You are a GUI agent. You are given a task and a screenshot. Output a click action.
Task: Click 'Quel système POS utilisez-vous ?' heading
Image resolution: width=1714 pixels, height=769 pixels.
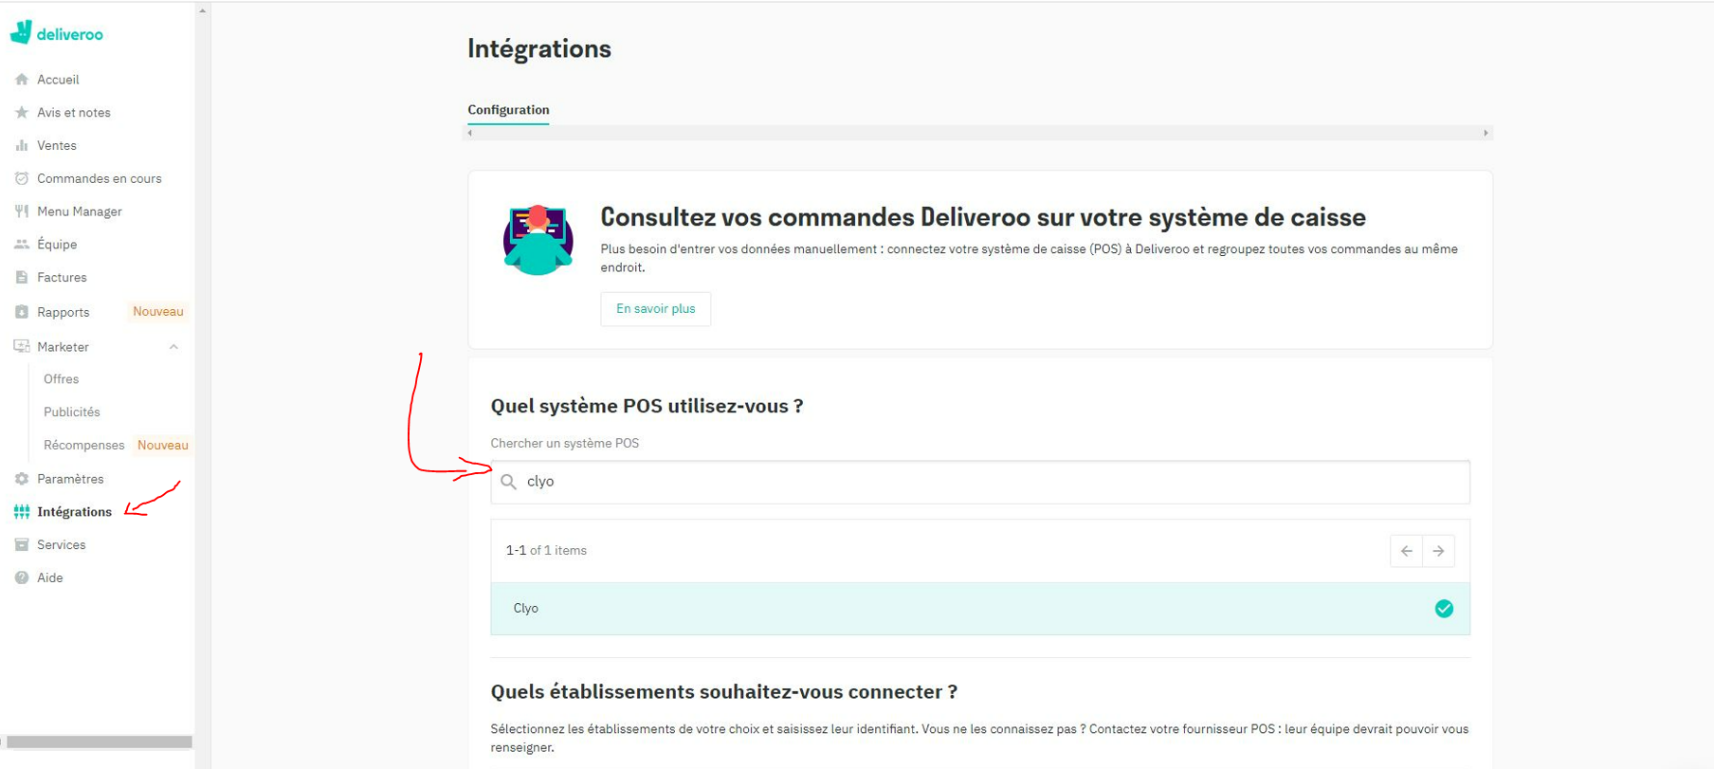[x=647, y=406]
